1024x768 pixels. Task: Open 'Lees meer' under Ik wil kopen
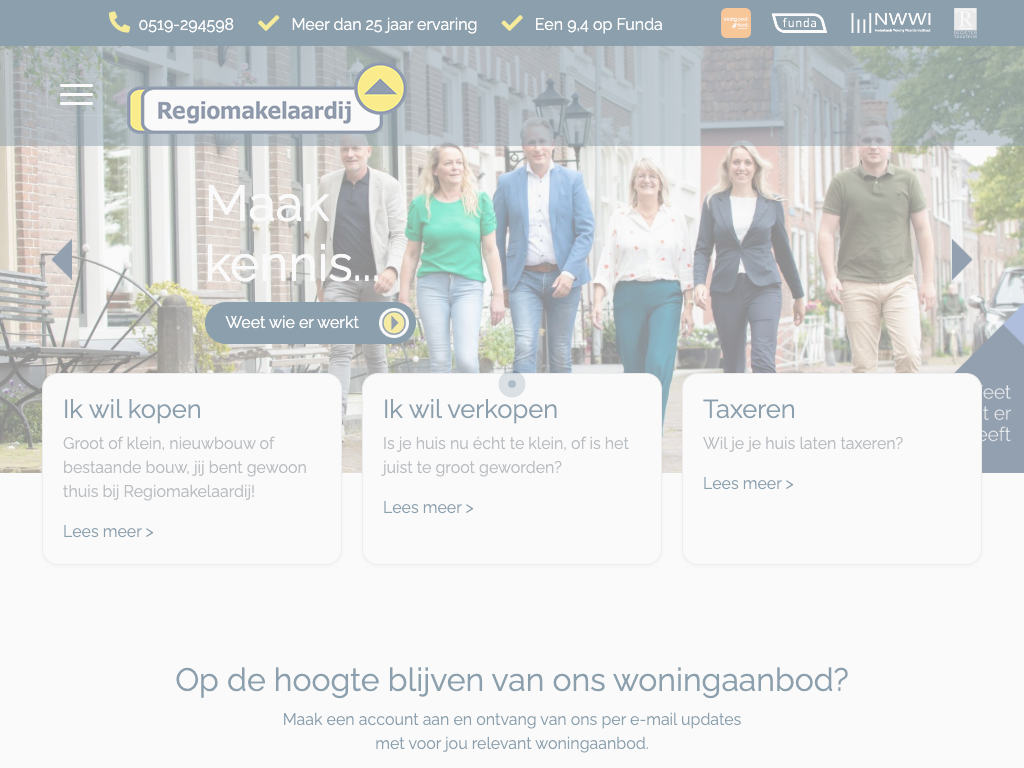(108, 532)
